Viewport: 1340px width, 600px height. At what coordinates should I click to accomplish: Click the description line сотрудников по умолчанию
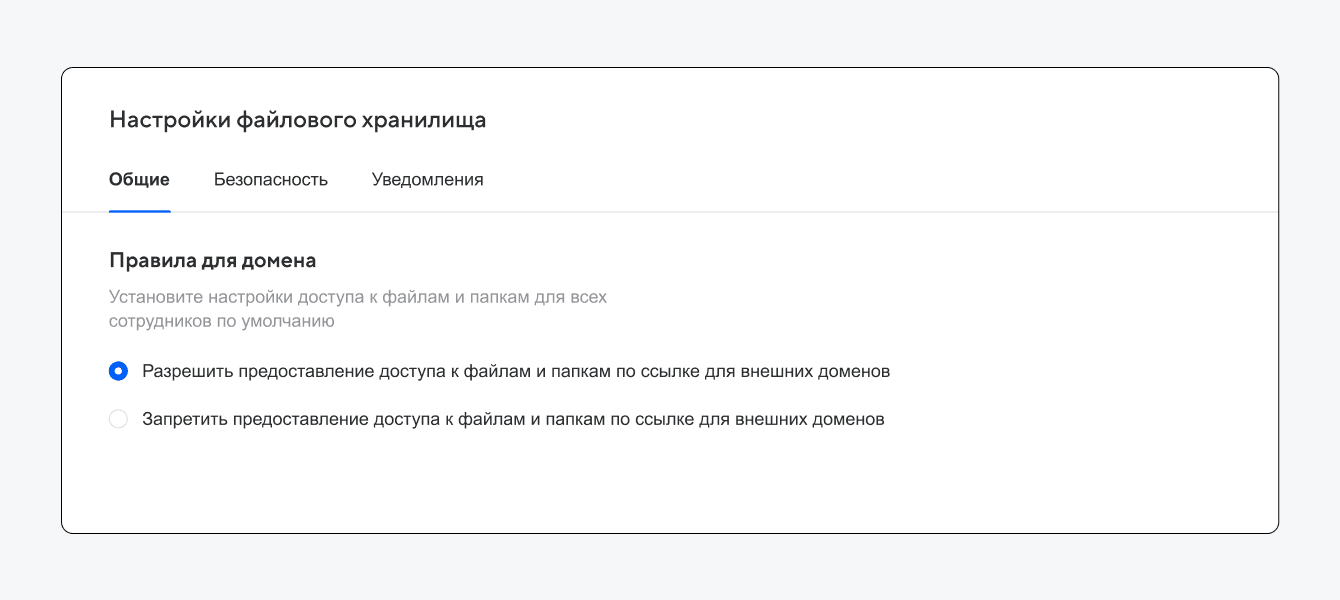pos(221,322)
